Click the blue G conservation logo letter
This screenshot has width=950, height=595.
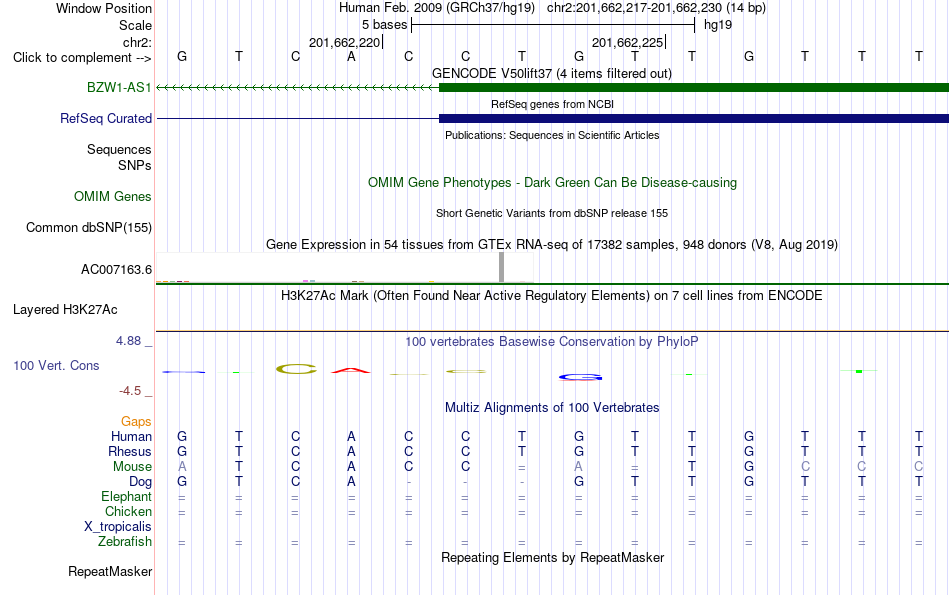point(580,377)
